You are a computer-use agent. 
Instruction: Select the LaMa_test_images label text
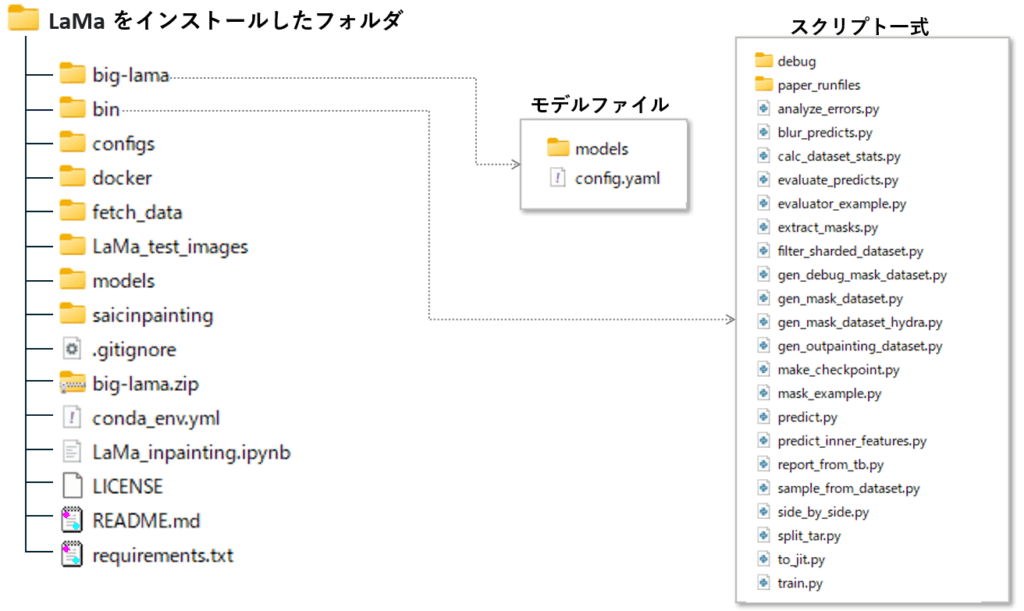coord(170,246)
